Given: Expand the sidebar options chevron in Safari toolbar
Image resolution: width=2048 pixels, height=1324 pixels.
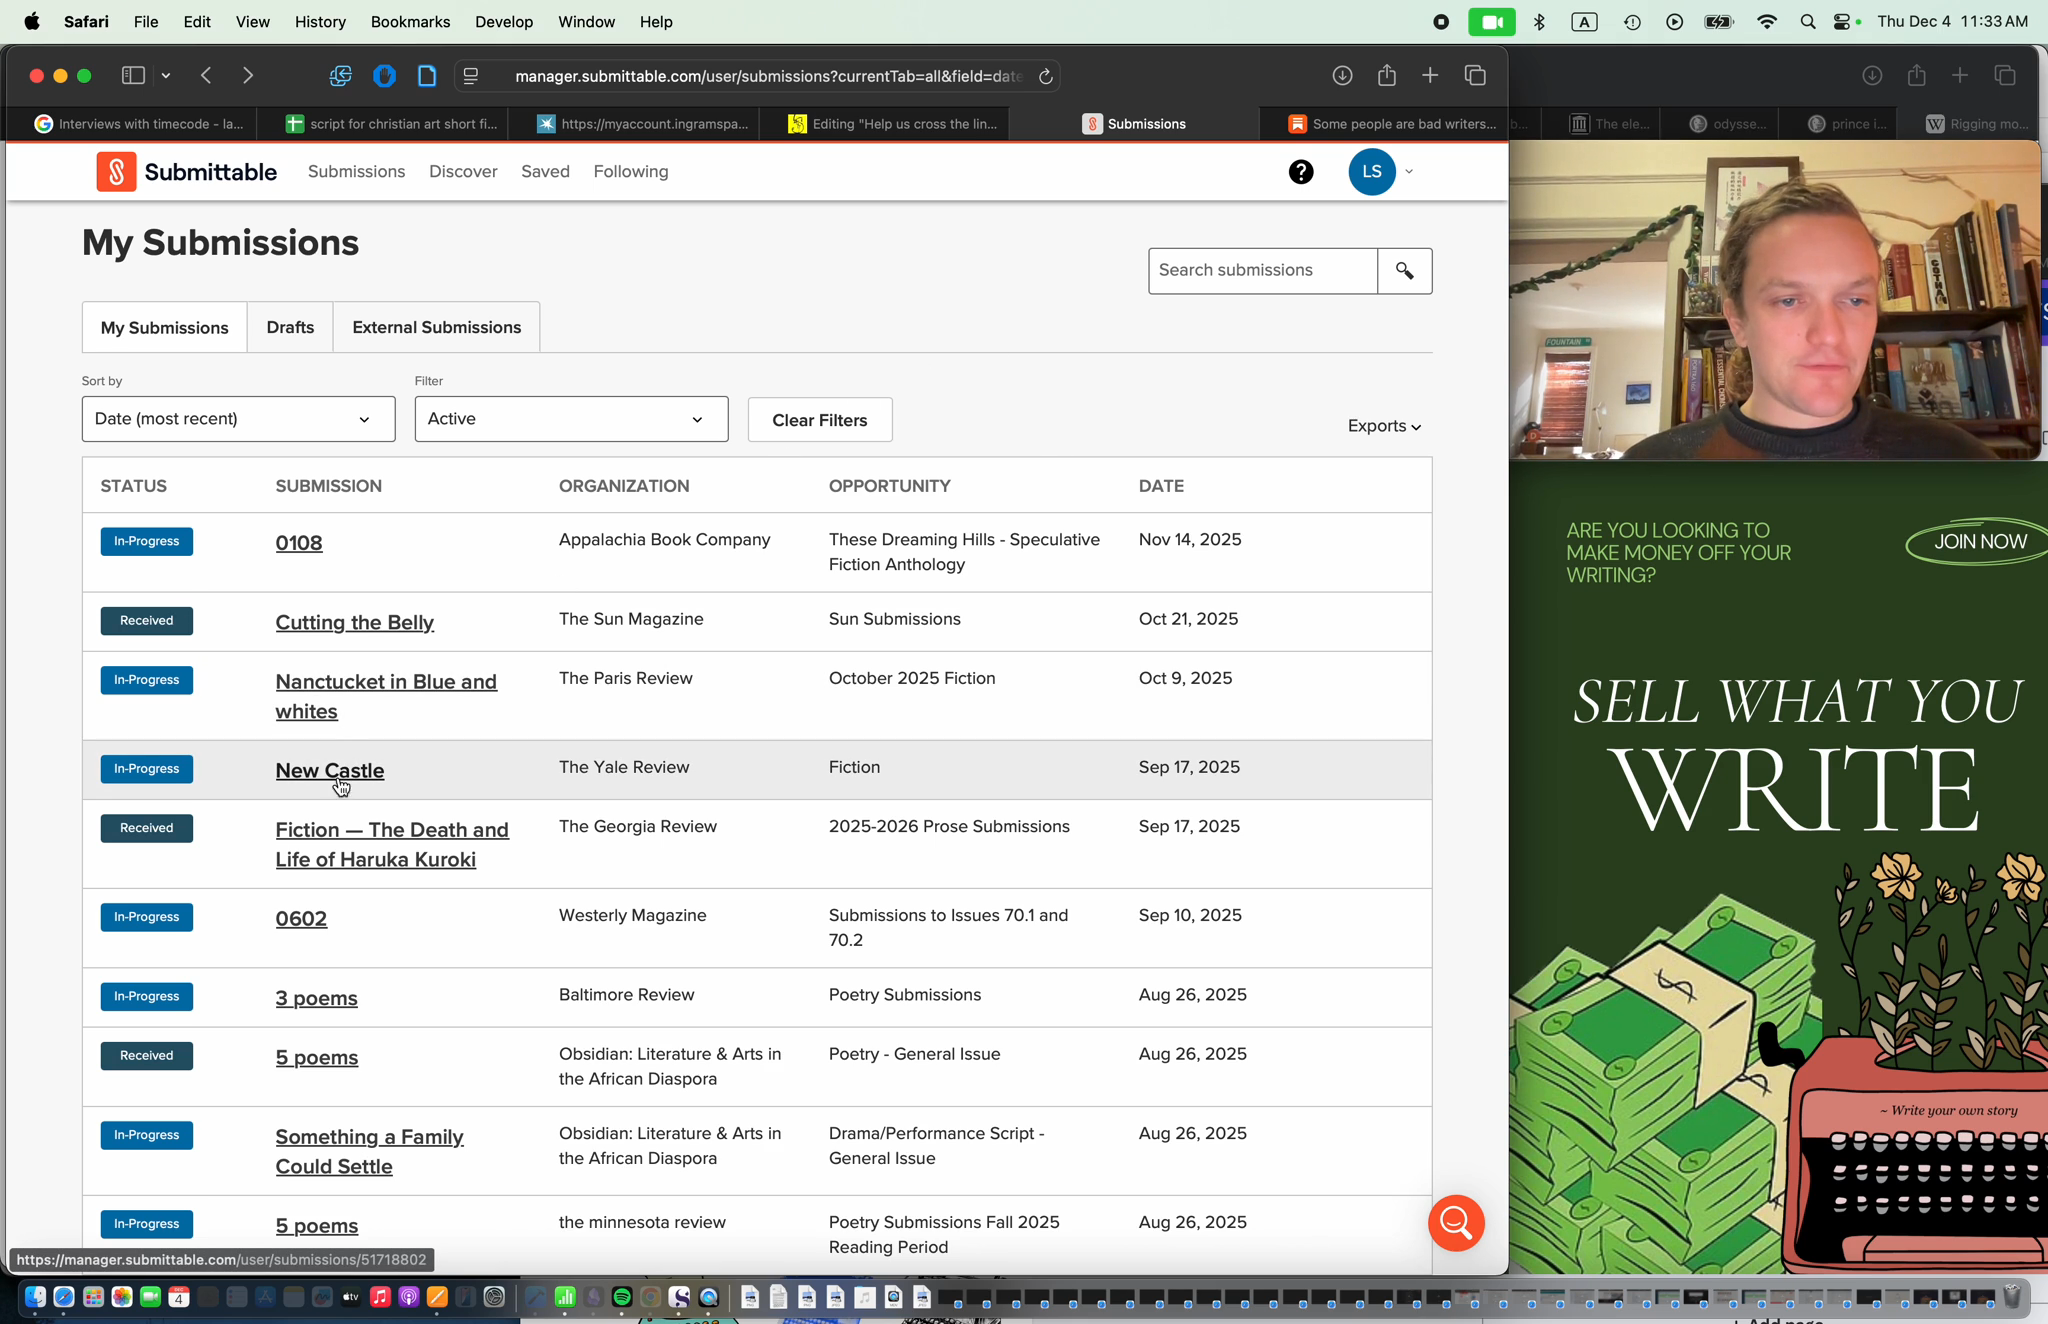Looking at the screenshot, I should (166, 76).
